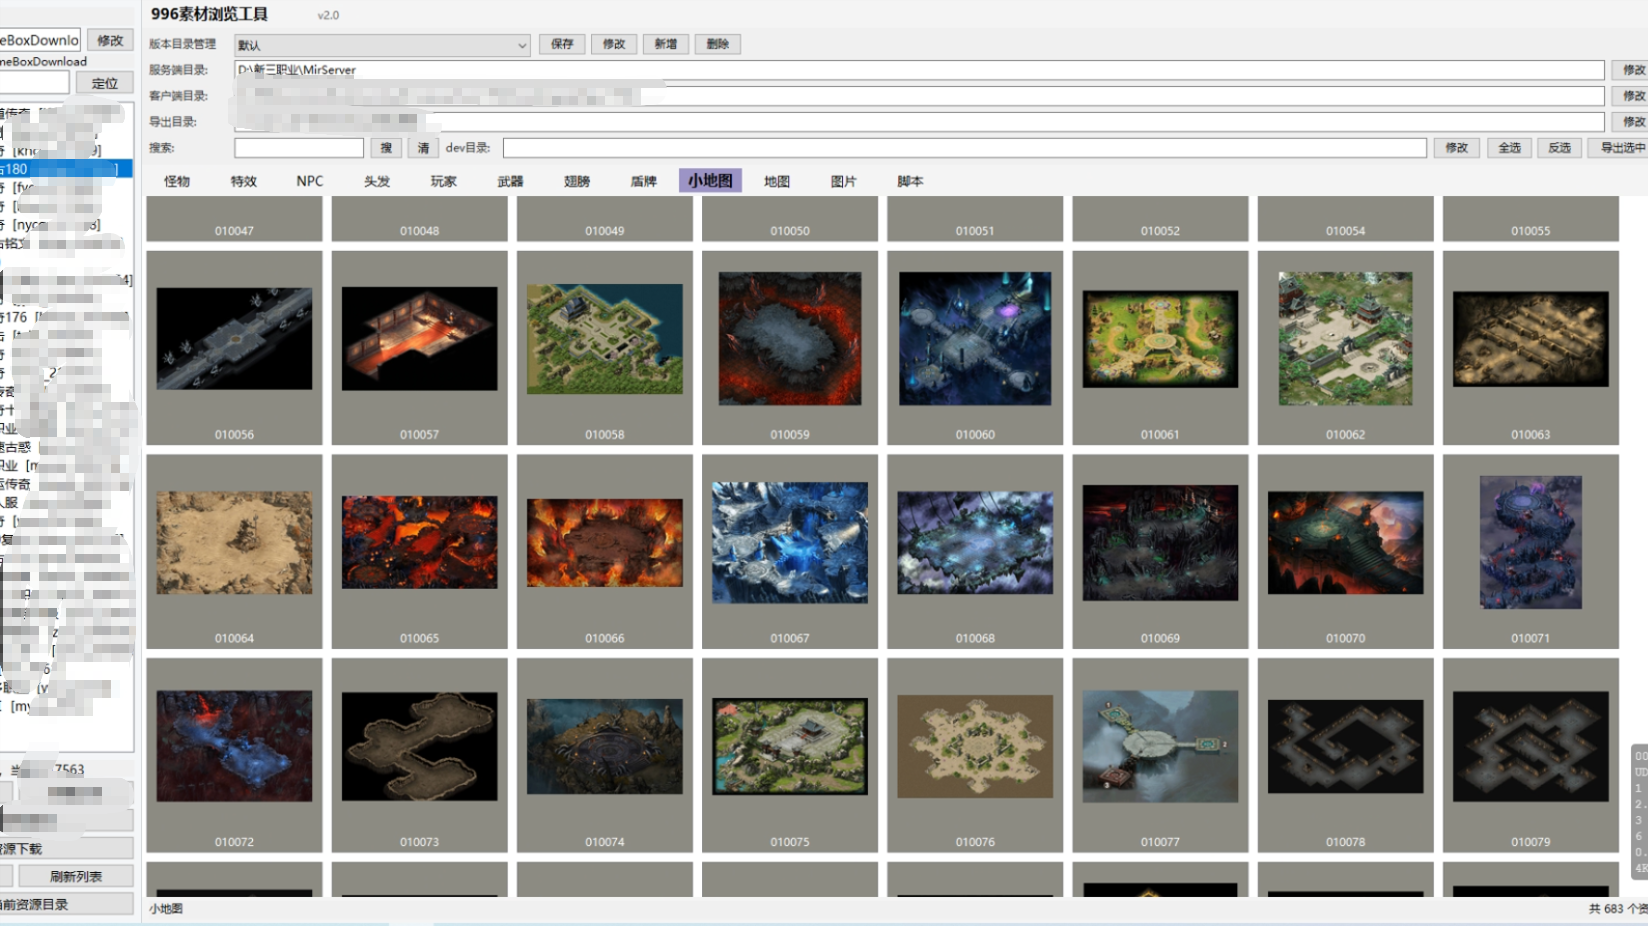The width and height of the screenshot is (1648, 926).
Task: Switch to the 头发 tab
Action: [377, 181]
